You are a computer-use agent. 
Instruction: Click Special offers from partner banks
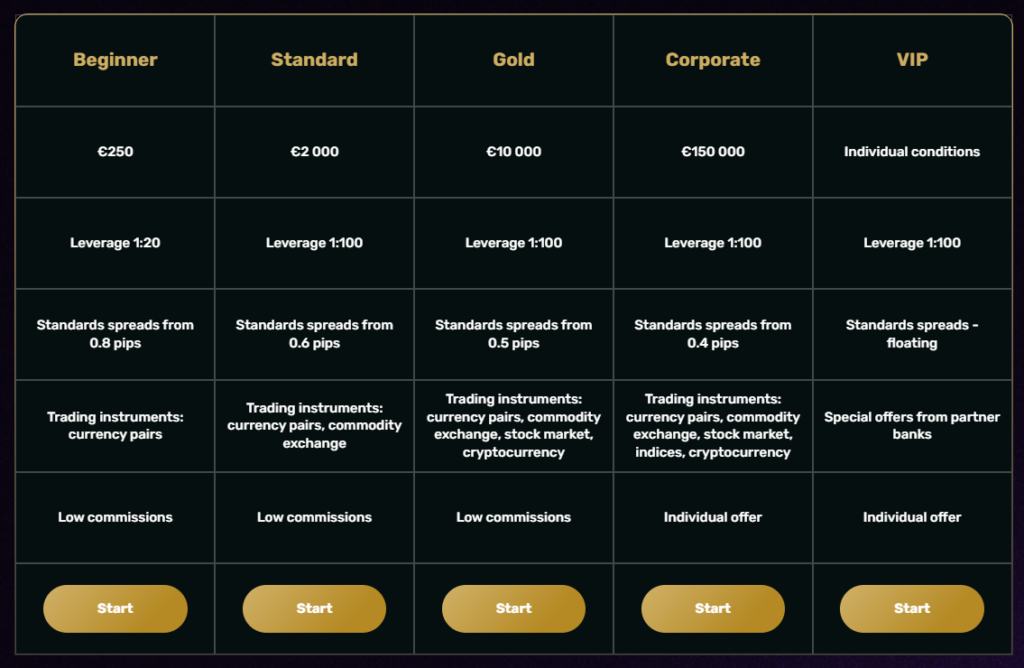click(x=912, y=426)
